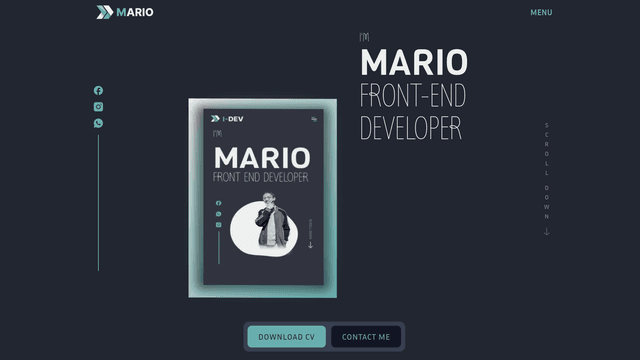Click the scroll down arrow icon

coord(547,231)
